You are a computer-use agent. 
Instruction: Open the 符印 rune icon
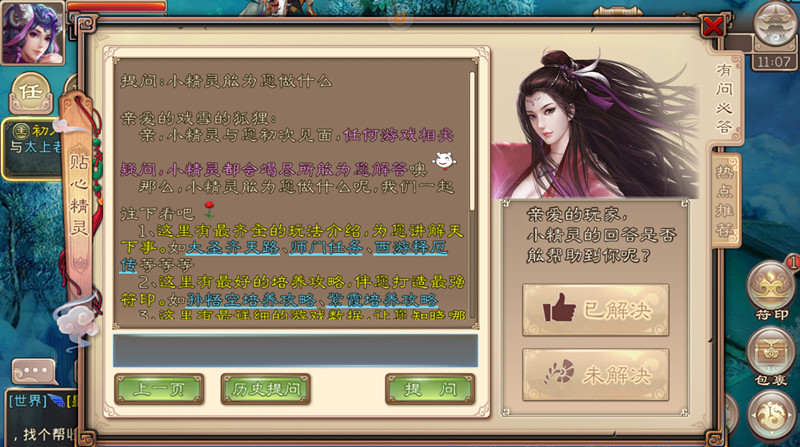[x=770, y=289]
